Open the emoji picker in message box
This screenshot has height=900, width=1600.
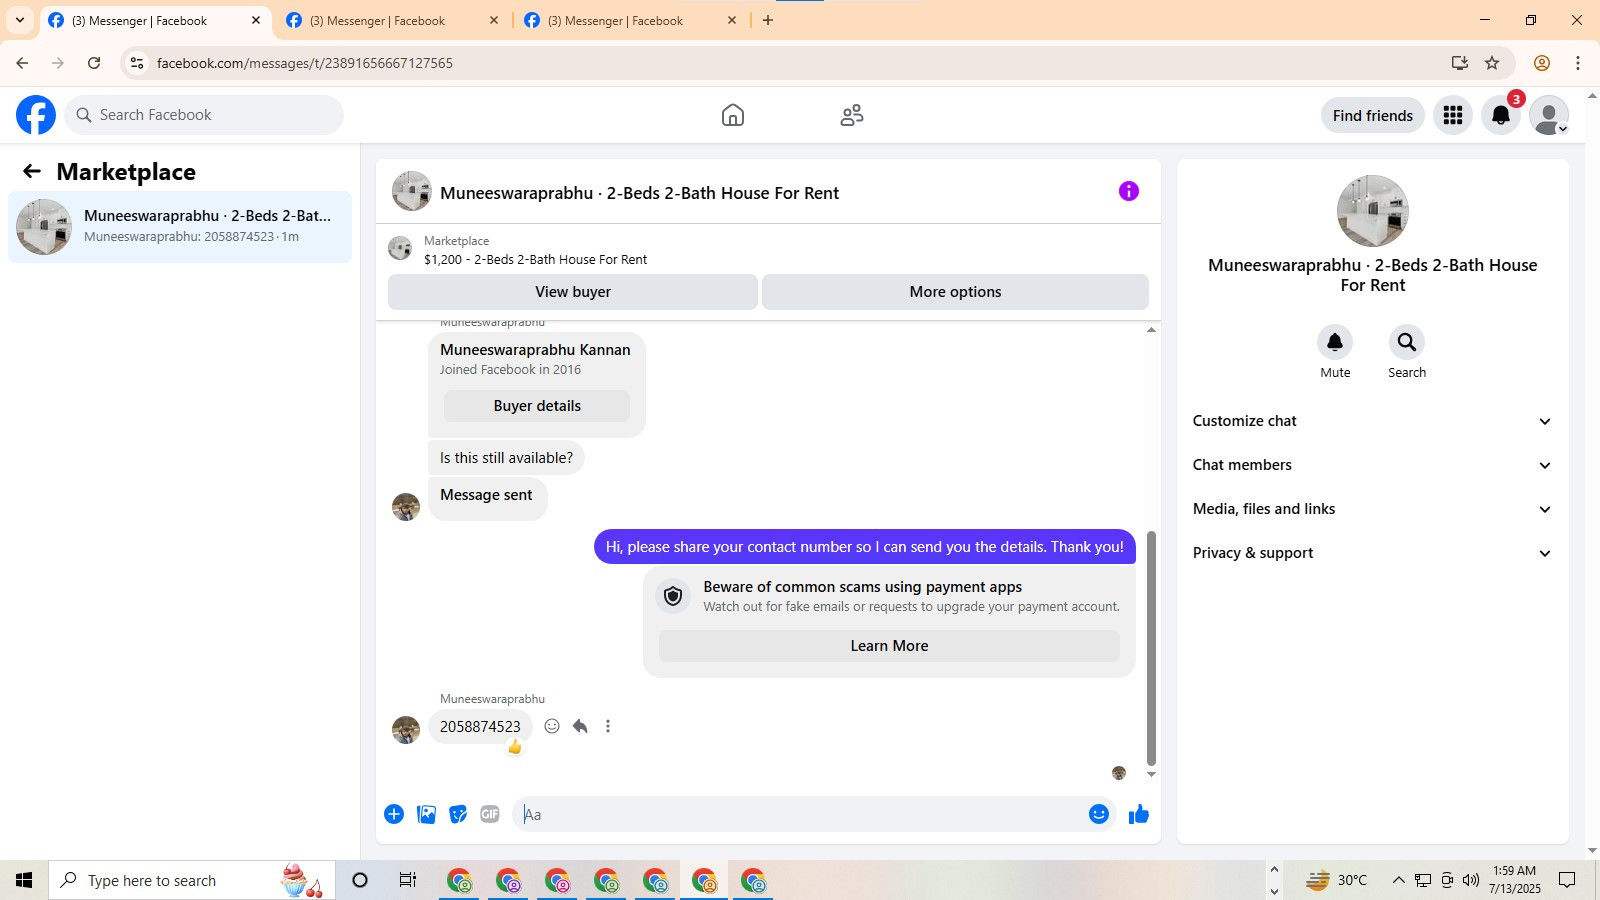tap(1099, 814)
